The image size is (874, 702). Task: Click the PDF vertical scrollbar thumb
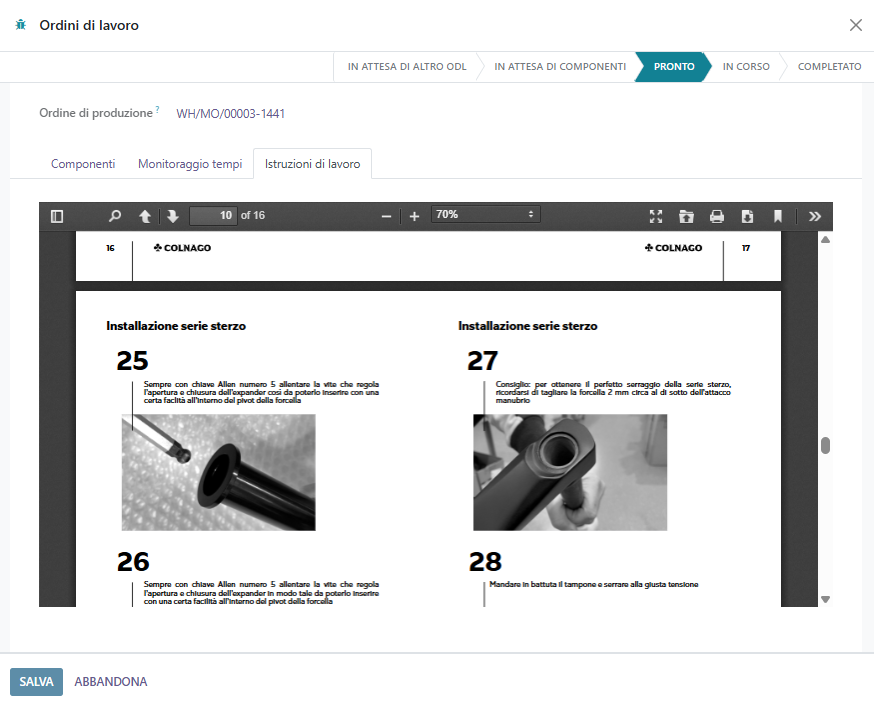(825, 446)
